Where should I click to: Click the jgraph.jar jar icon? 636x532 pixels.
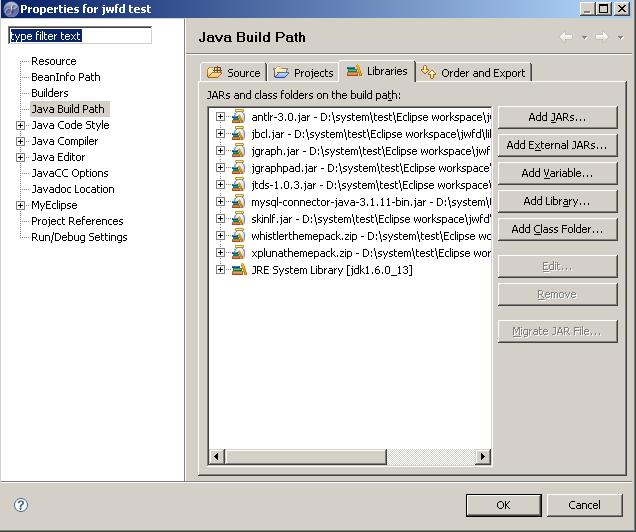(x=238, y=151)
